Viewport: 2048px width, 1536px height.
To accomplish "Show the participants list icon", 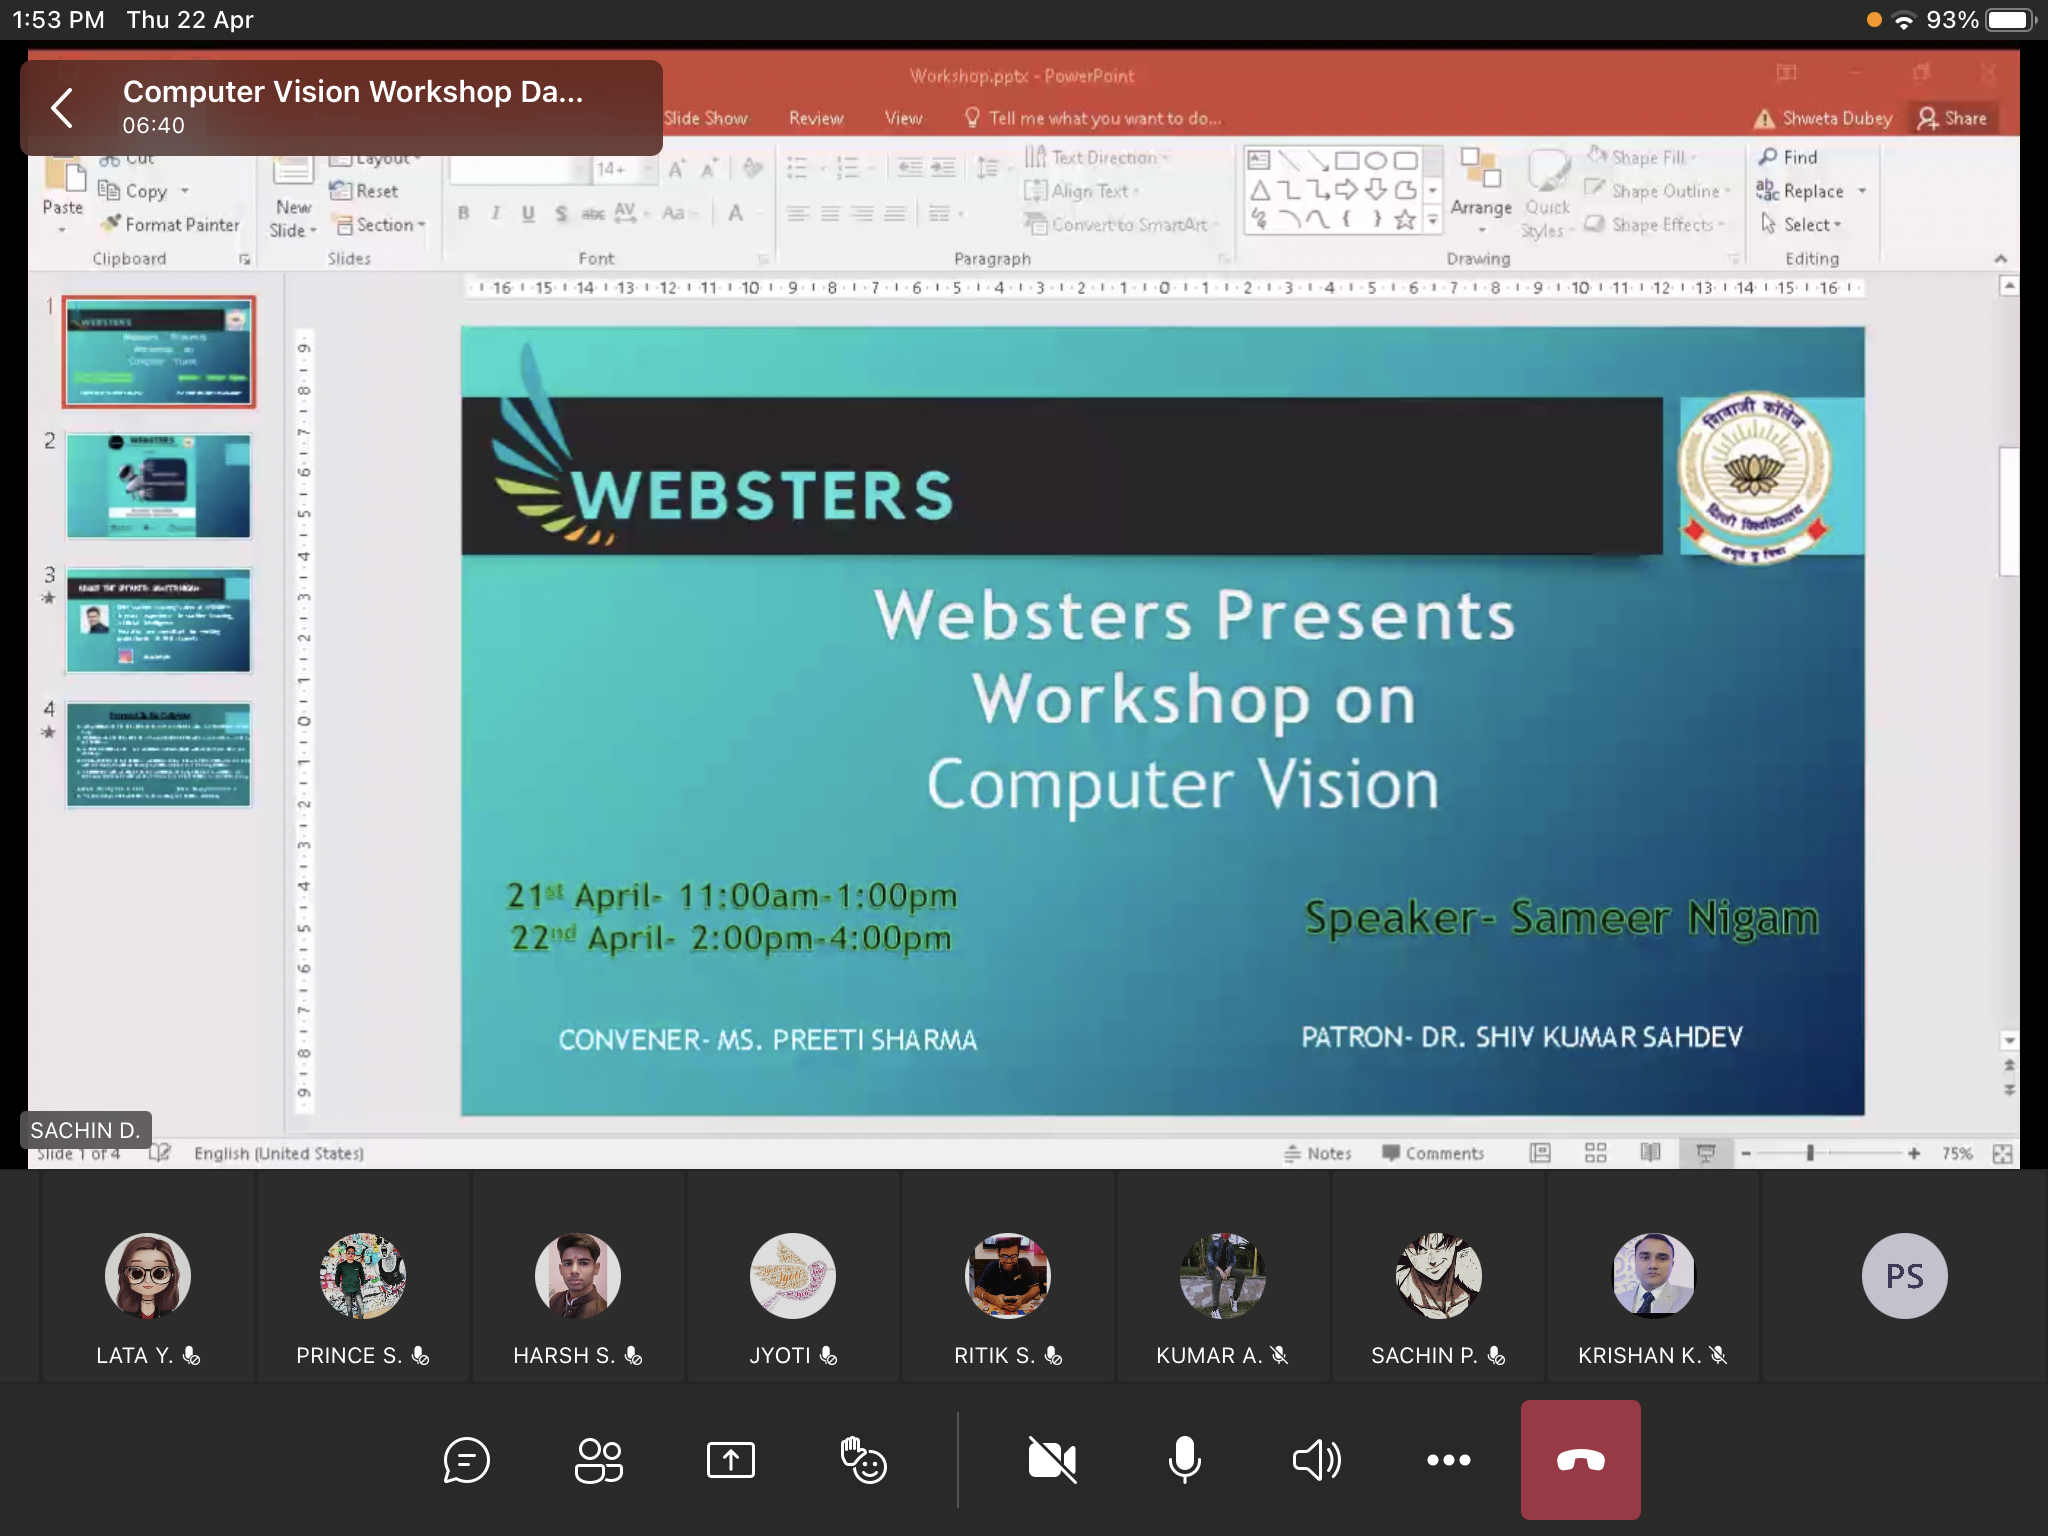I will [x=598, y=1460].
